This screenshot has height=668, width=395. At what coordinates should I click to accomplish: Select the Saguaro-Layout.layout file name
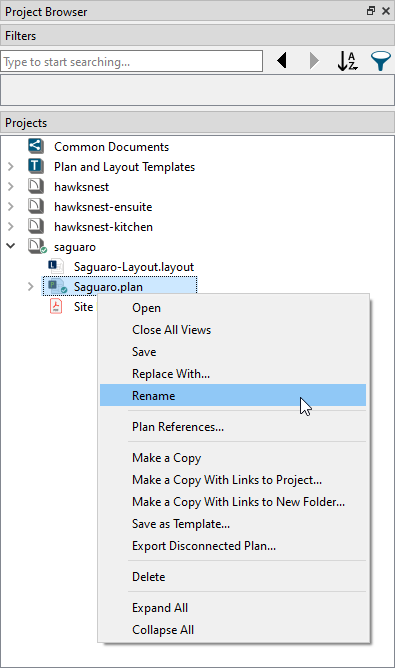134,267
